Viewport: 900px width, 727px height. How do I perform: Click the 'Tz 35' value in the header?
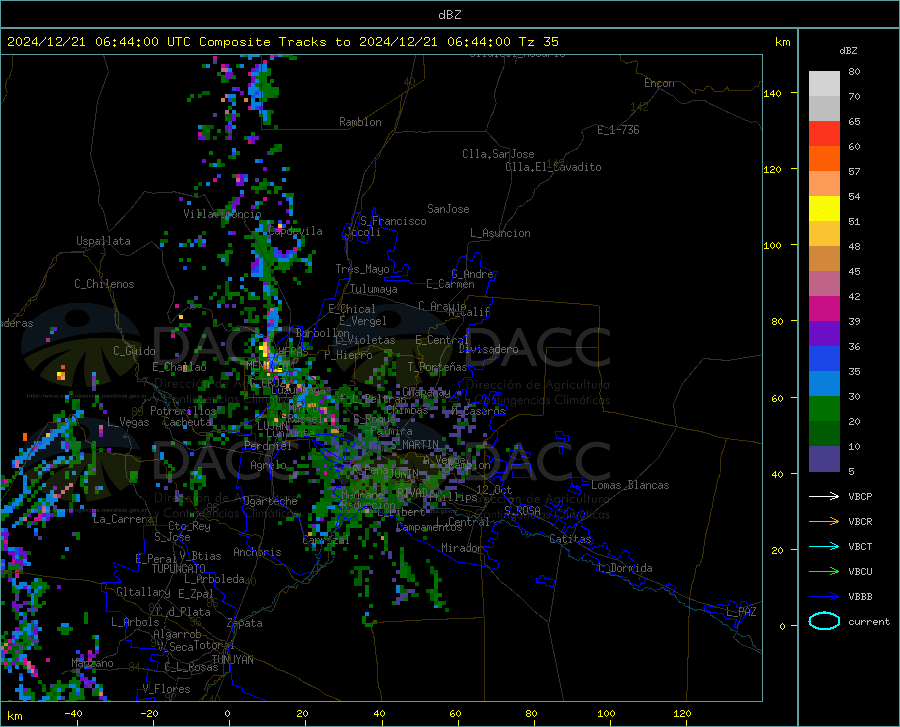(538, 42)
